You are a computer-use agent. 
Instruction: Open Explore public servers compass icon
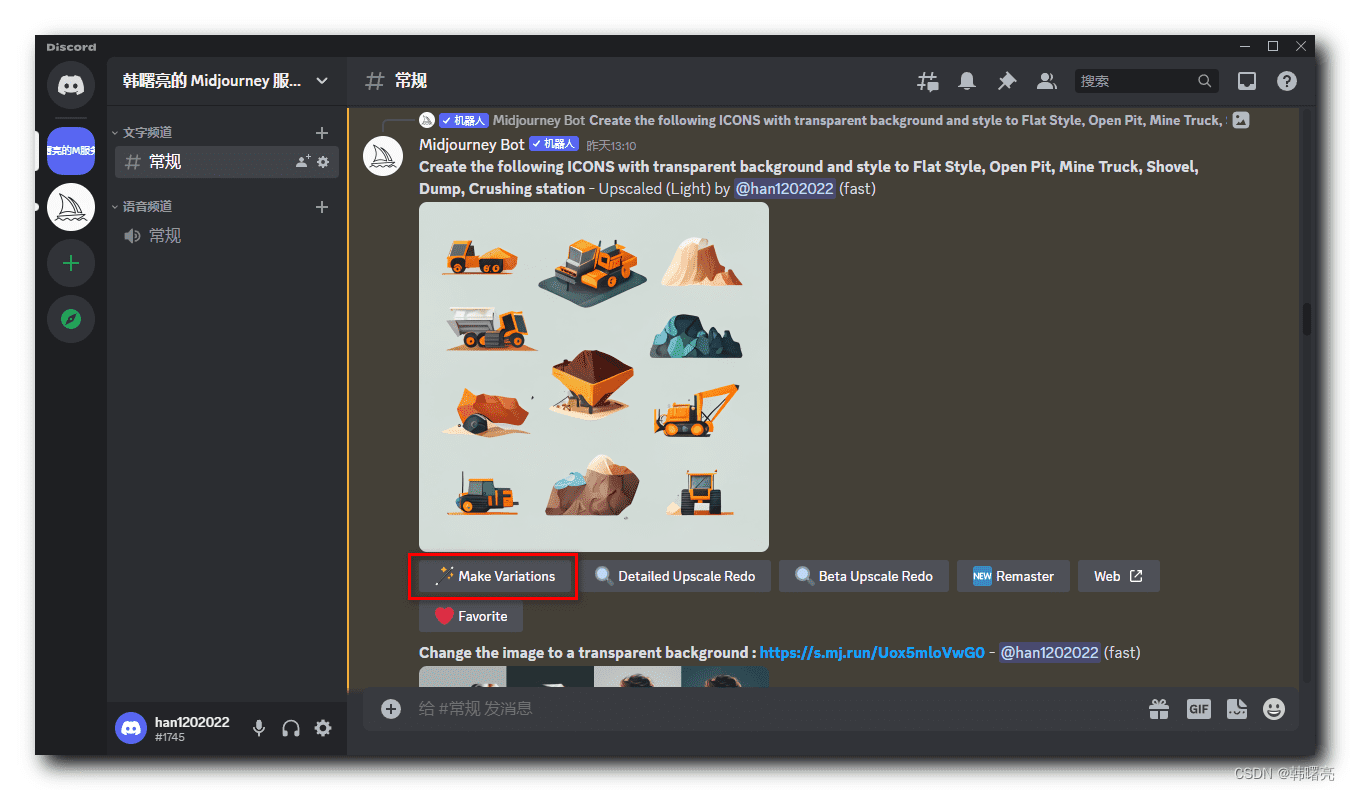click(x=71, y=319)
